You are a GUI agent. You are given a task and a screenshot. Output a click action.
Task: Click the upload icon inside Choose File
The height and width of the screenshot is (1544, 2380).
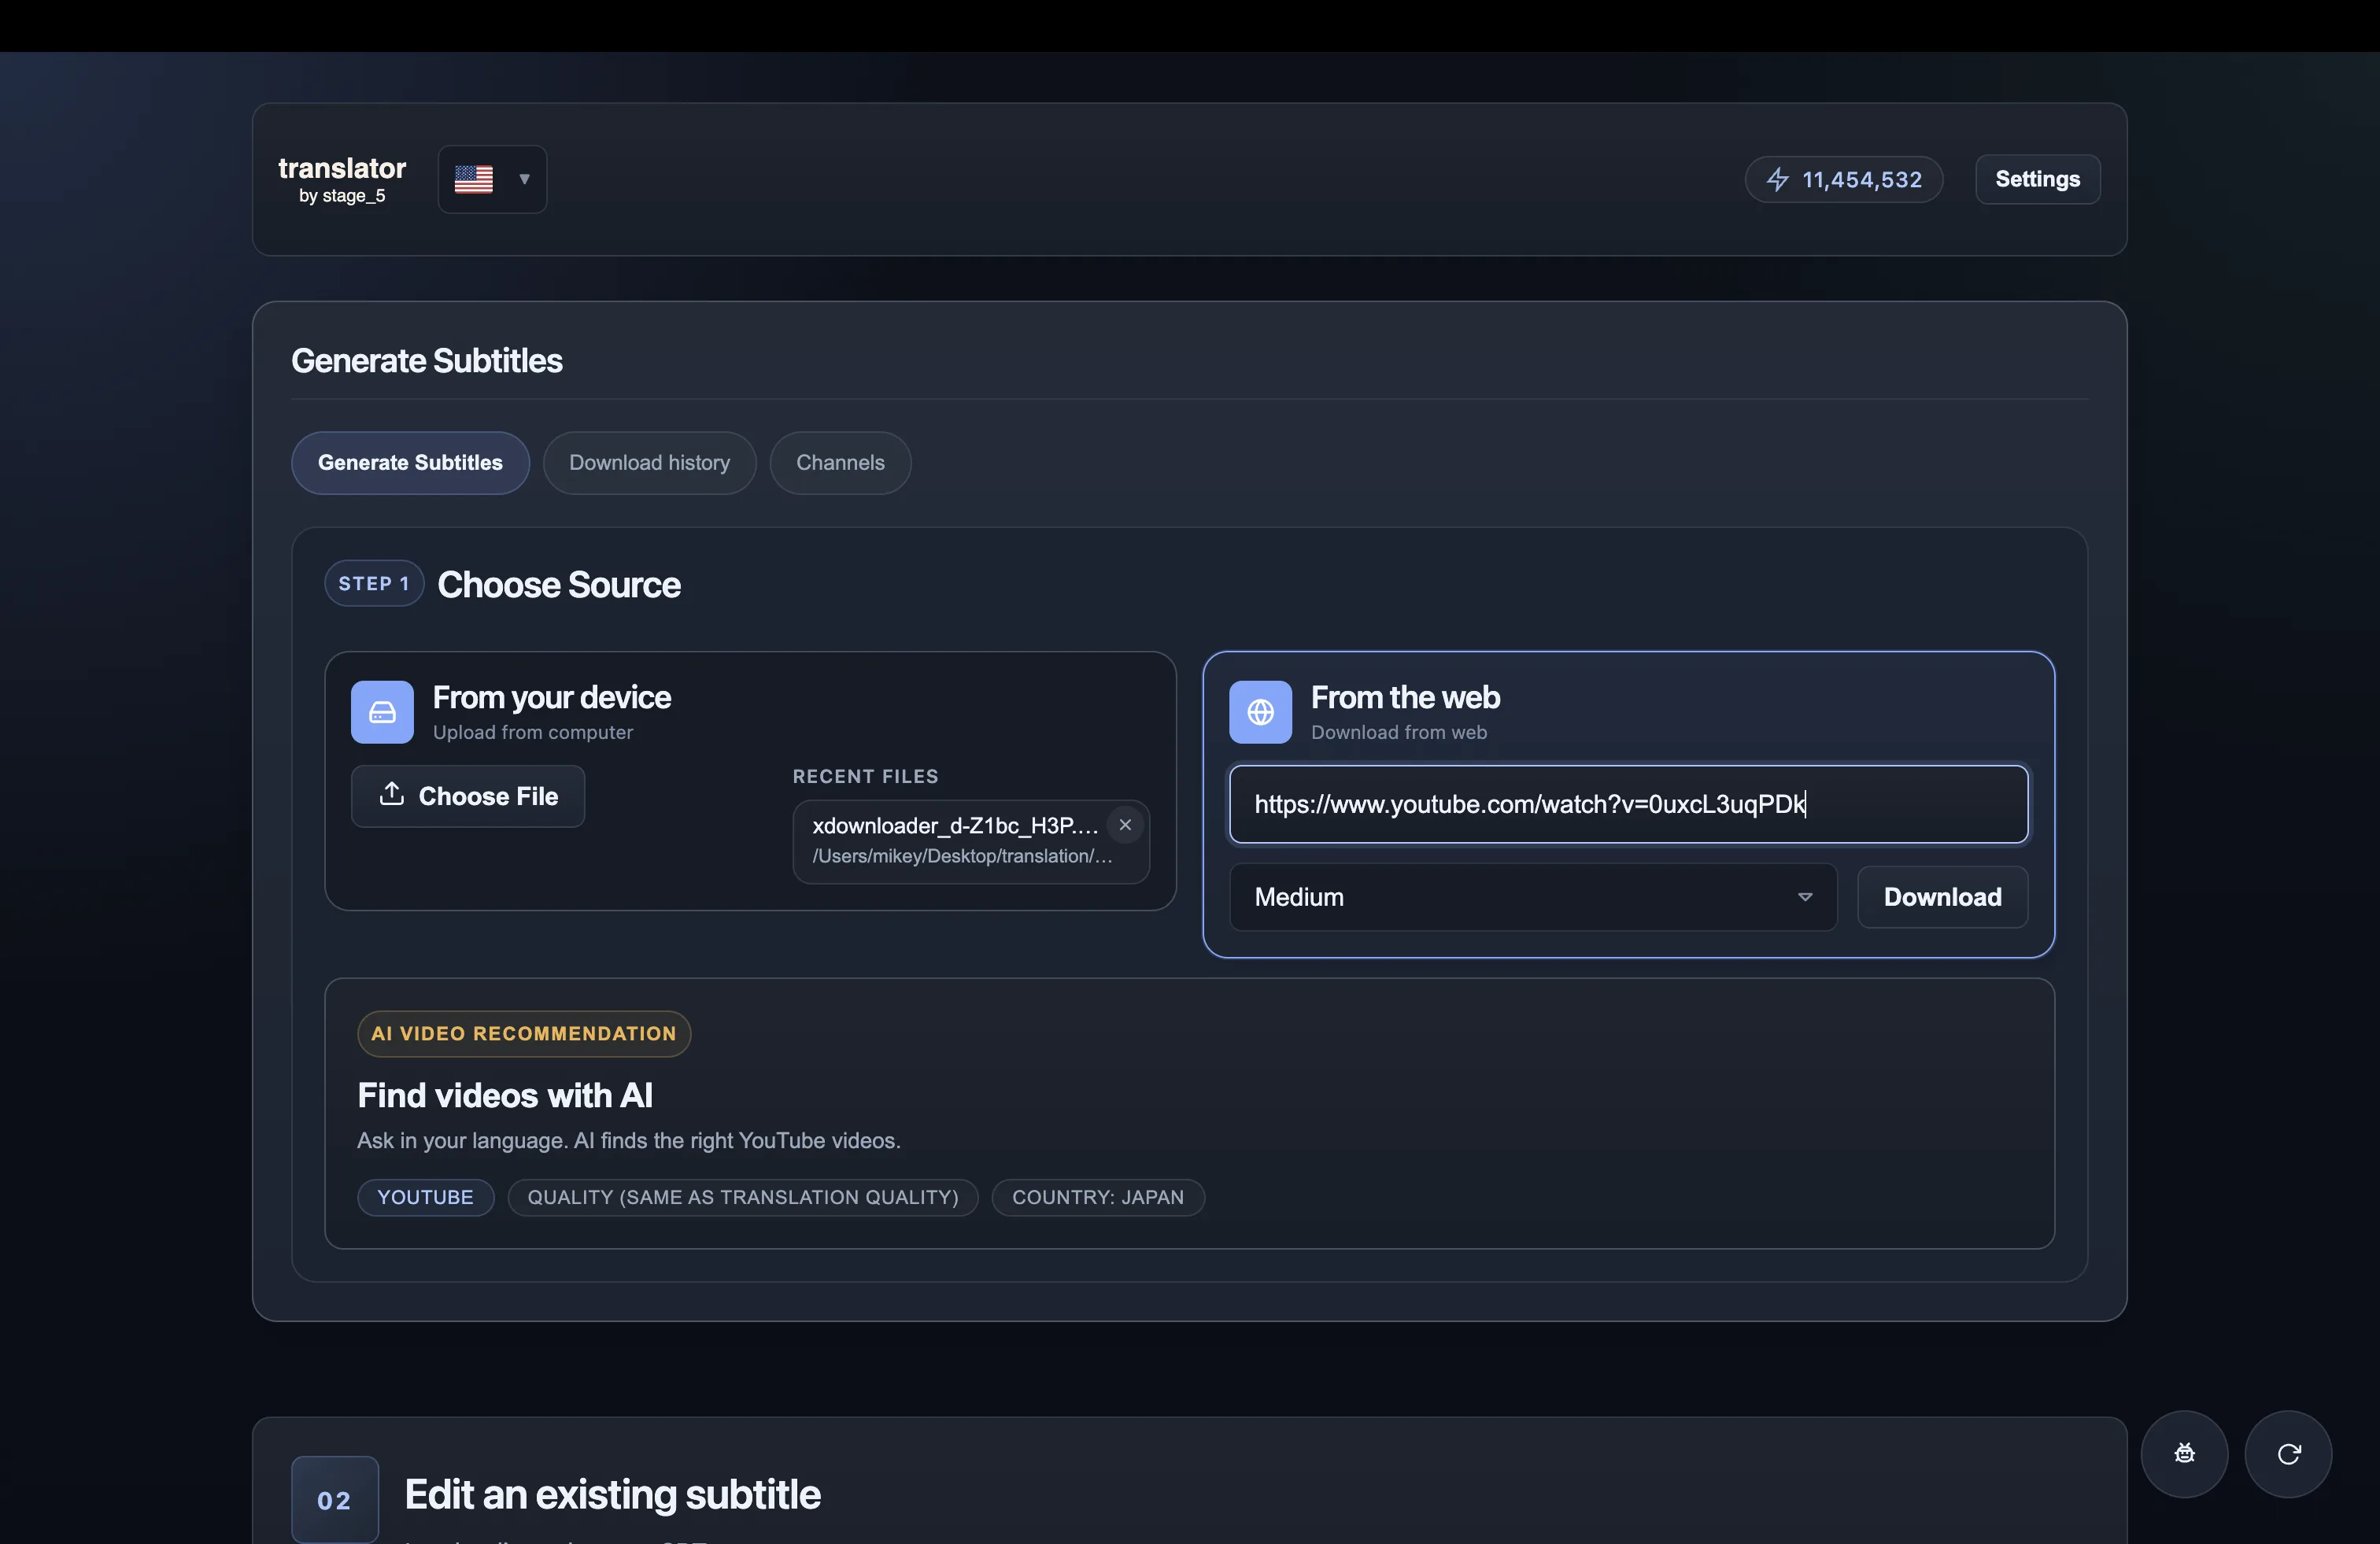393,795
